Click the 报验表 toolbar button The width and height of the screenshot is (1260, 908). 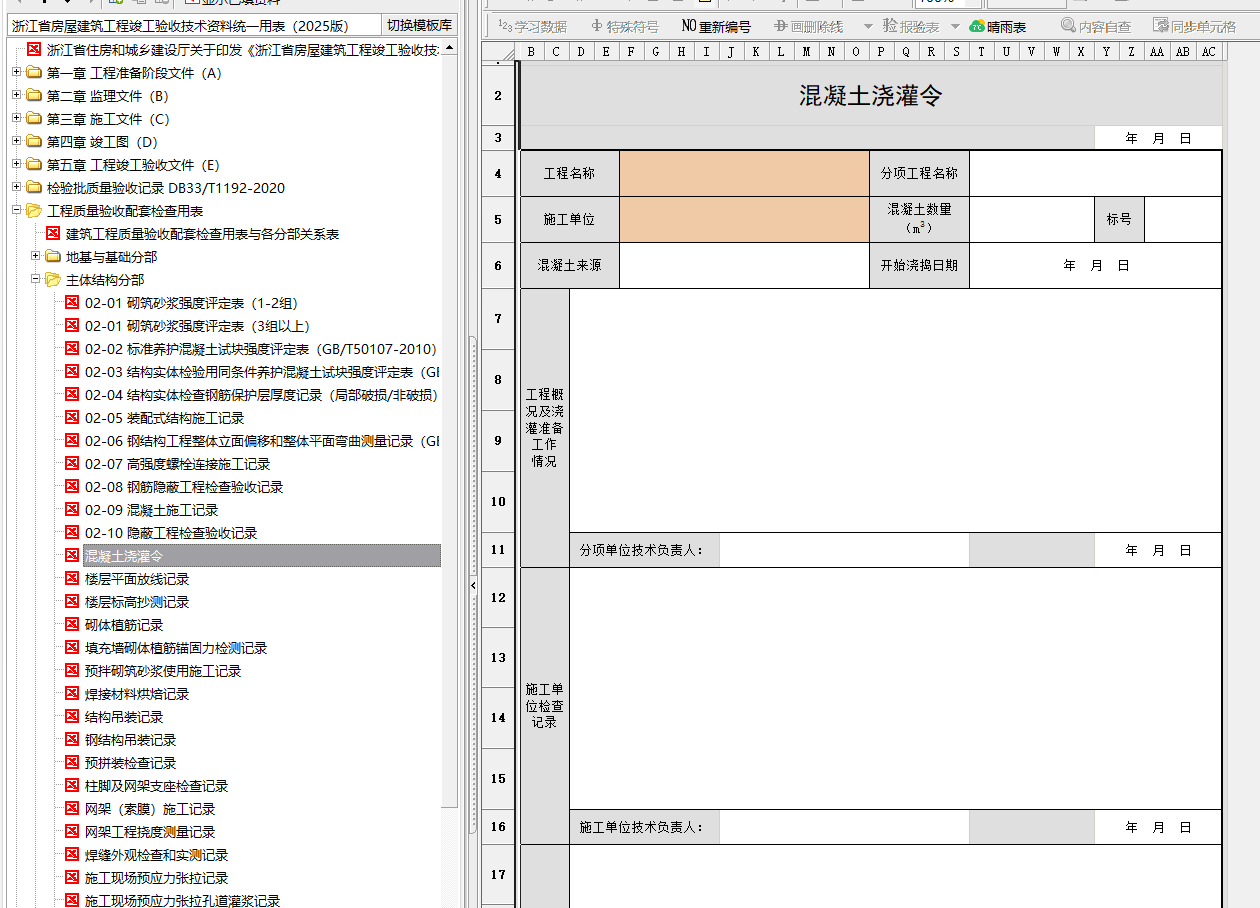click(x=911, y=26)
